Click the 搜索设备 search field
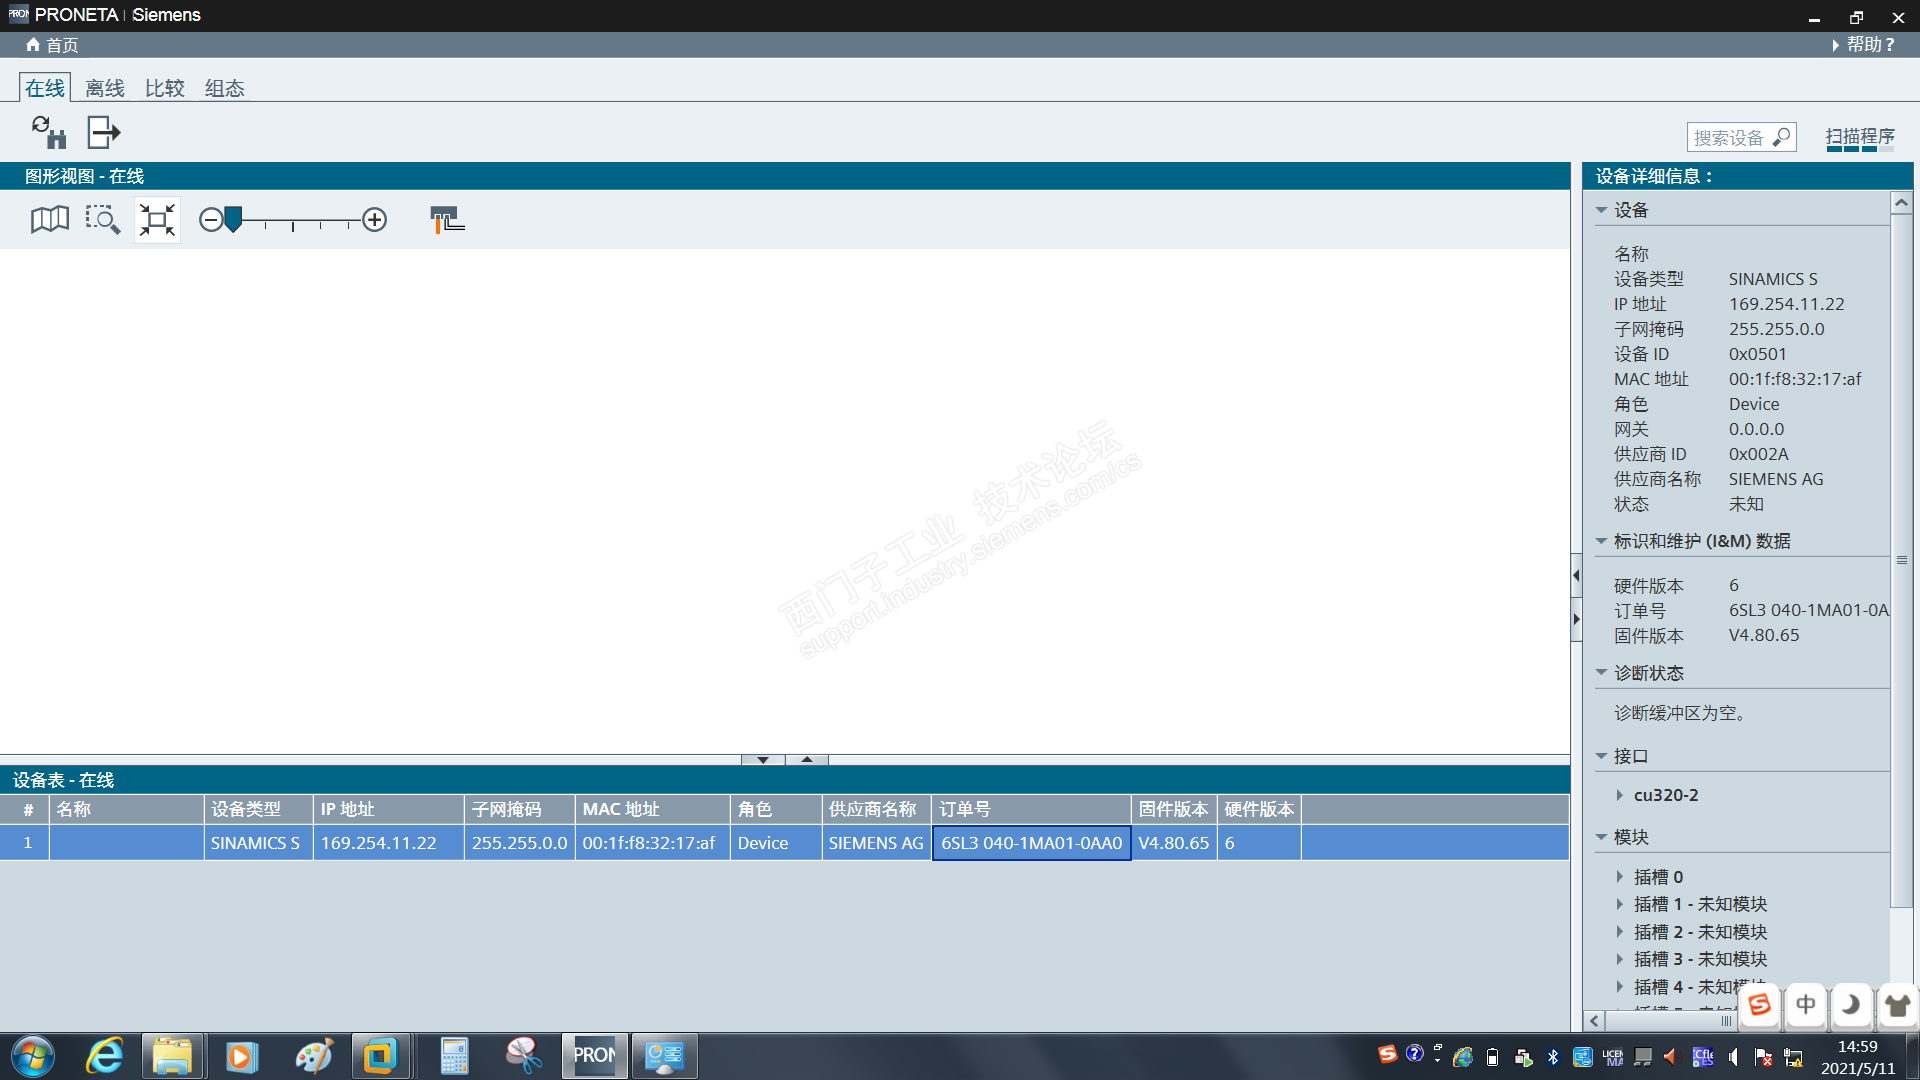This screenshot has width=1920, height=1080. [x=1730, y=138]
